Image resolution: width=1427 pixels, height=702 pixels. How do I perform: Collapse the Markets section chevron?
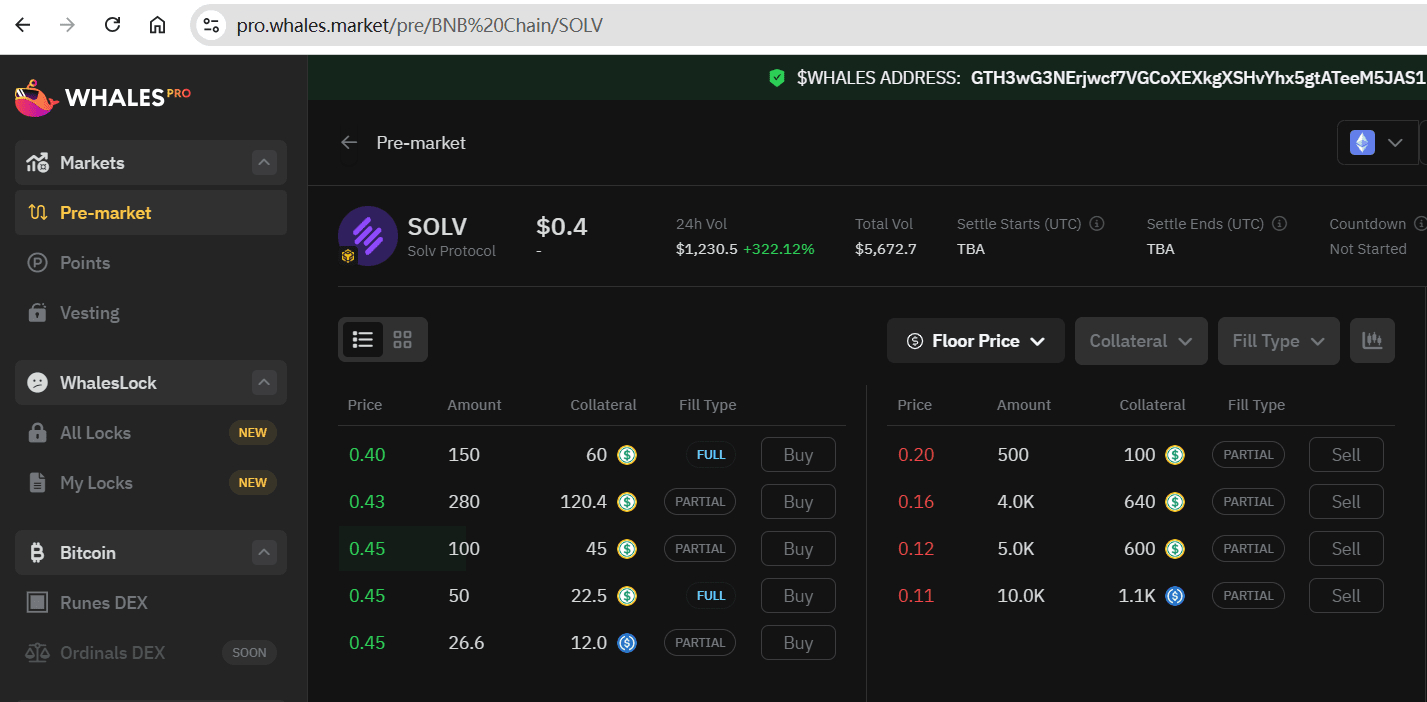coord(264,162)
